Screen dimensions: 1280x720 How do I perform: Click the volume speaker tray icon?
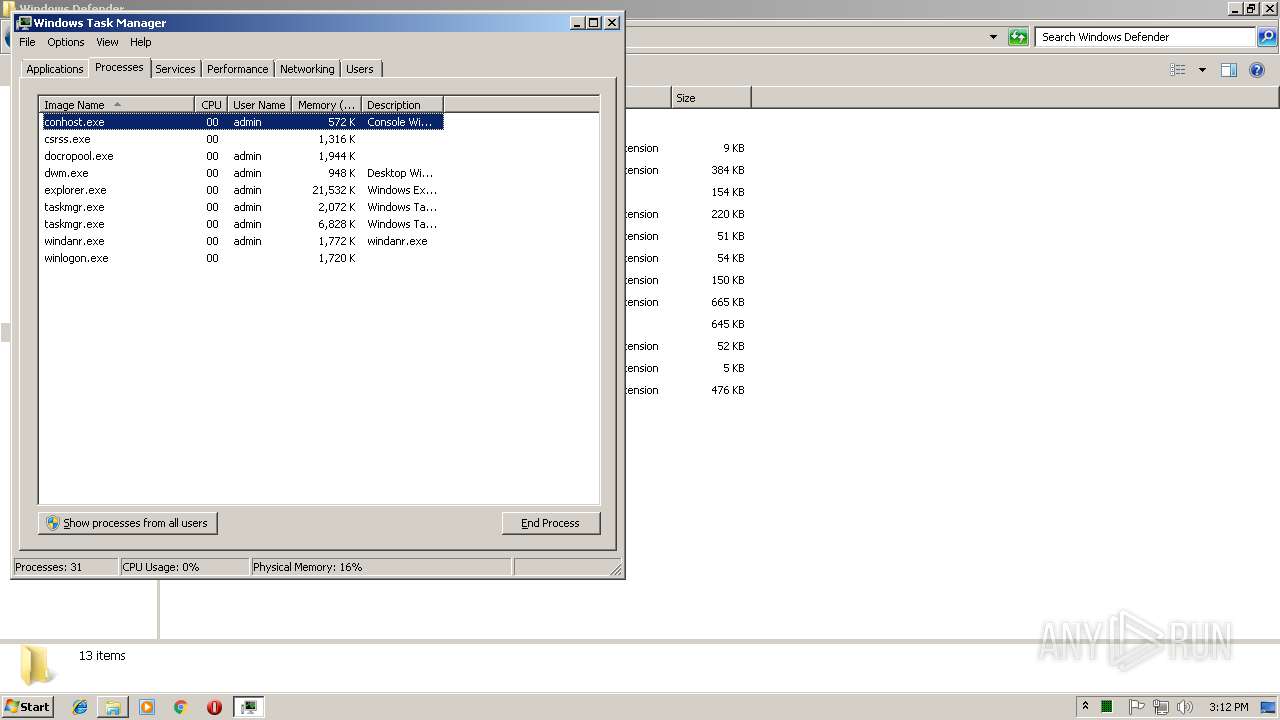pyautogui.click(x=1186, y=707)
